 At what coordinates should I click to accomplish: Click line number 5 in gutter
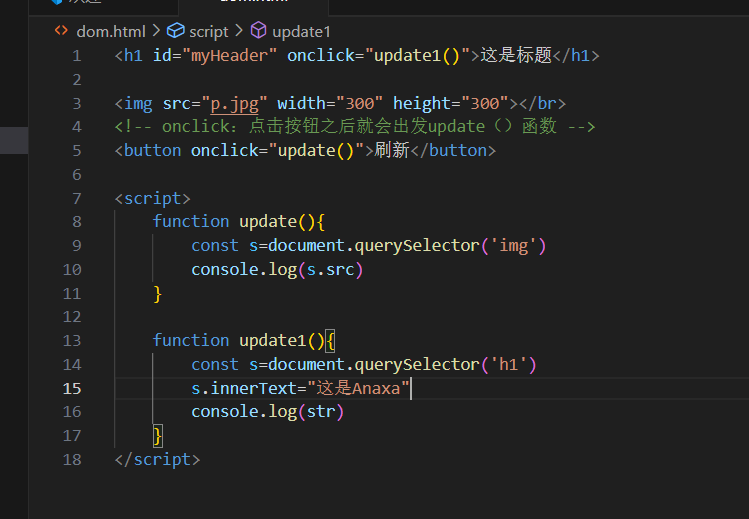76,151
